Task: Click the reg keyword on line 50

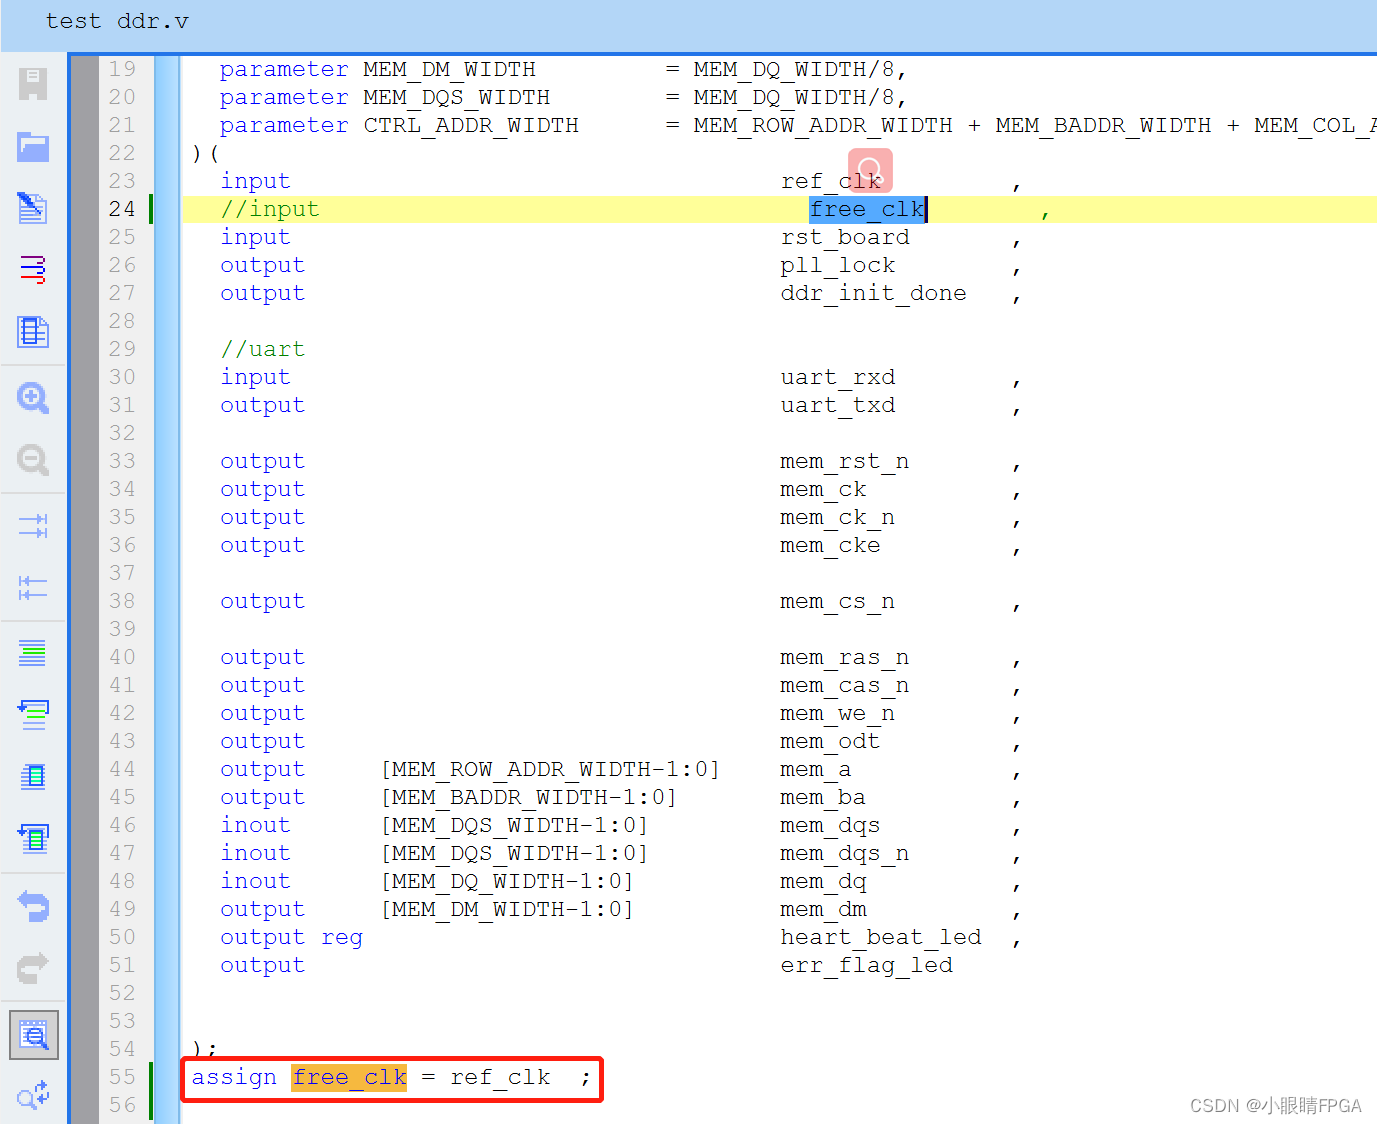Action: pos(342,938)
